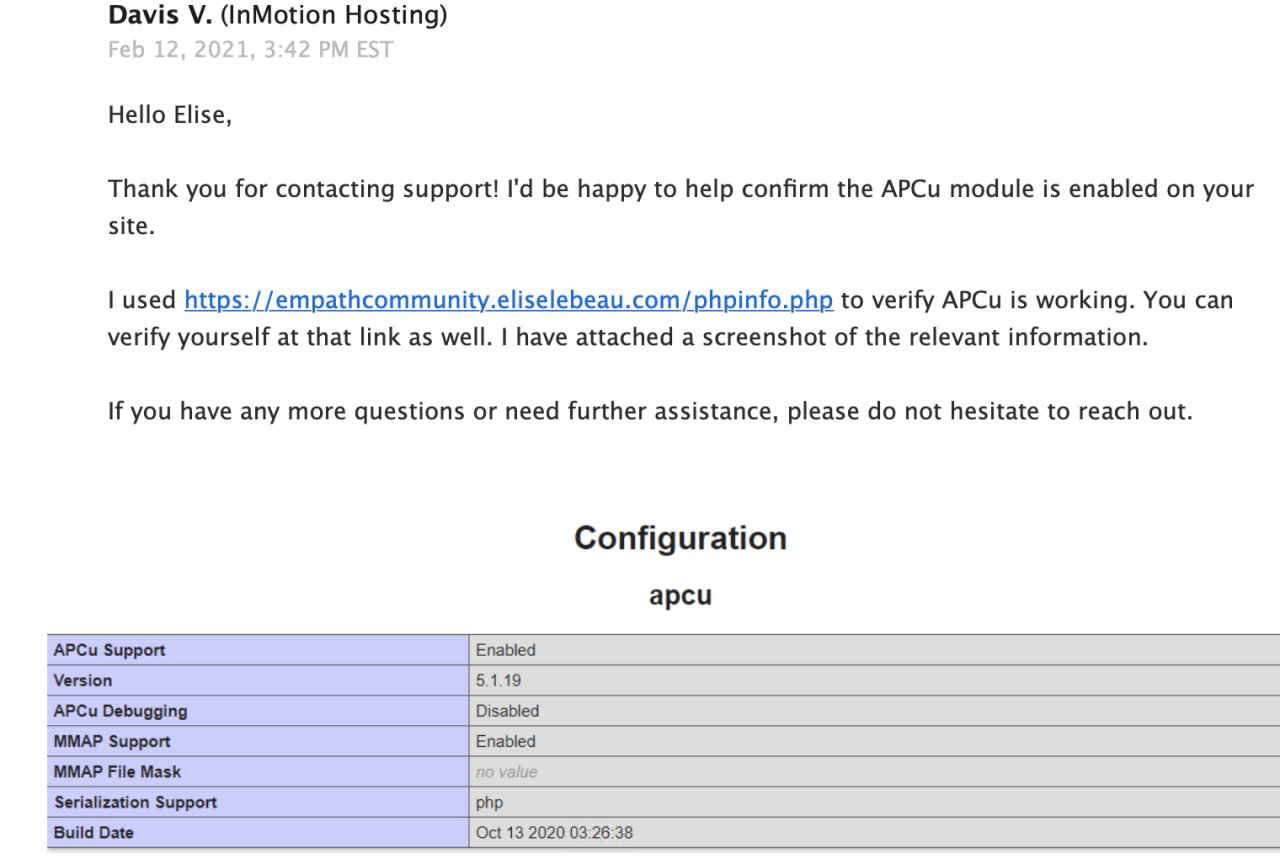The height and width of the screenshot is (864, 1280).
Task: Click the InMotion Hosting label
Action: pos(333,16)
